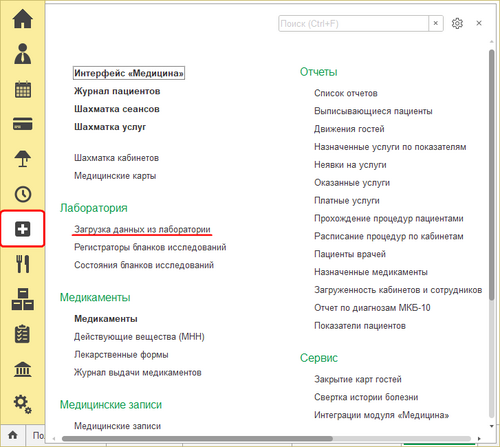Open the payment card section icon

click(23, 124)
